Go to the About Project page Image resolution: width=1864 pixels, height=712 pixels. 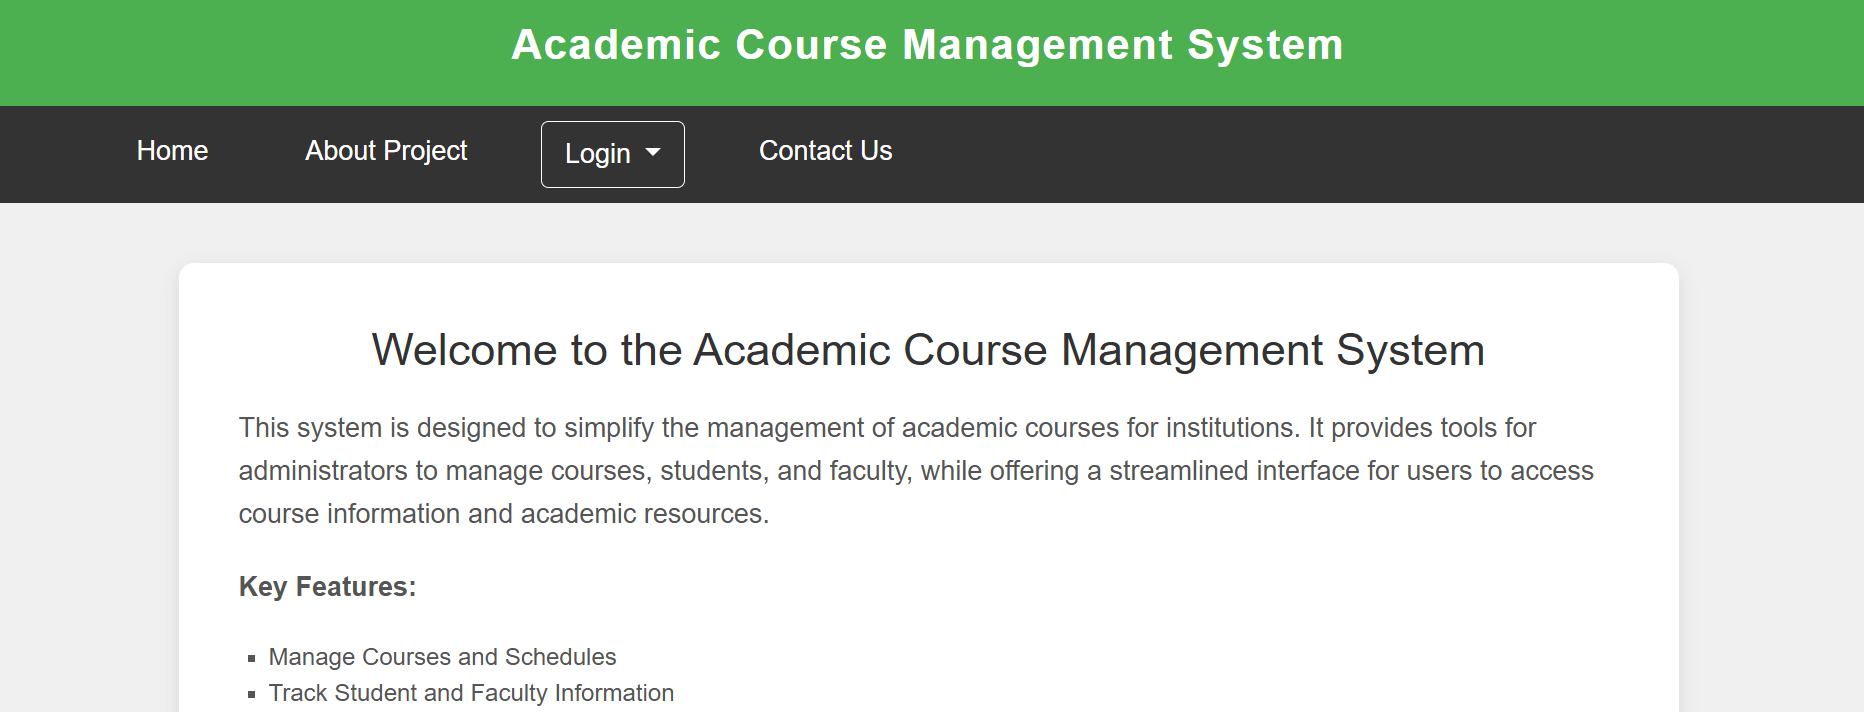click(x=386, y=151)
